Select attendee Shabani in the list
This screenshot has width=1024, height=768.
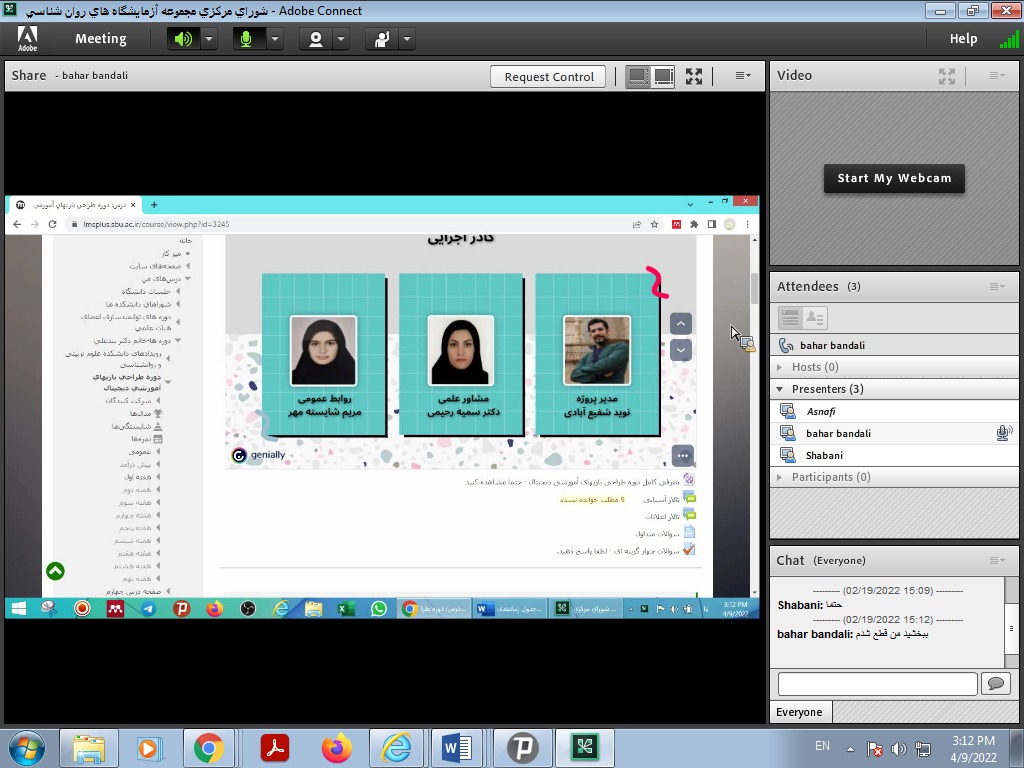pyautogui.click(x=825, y=455)
